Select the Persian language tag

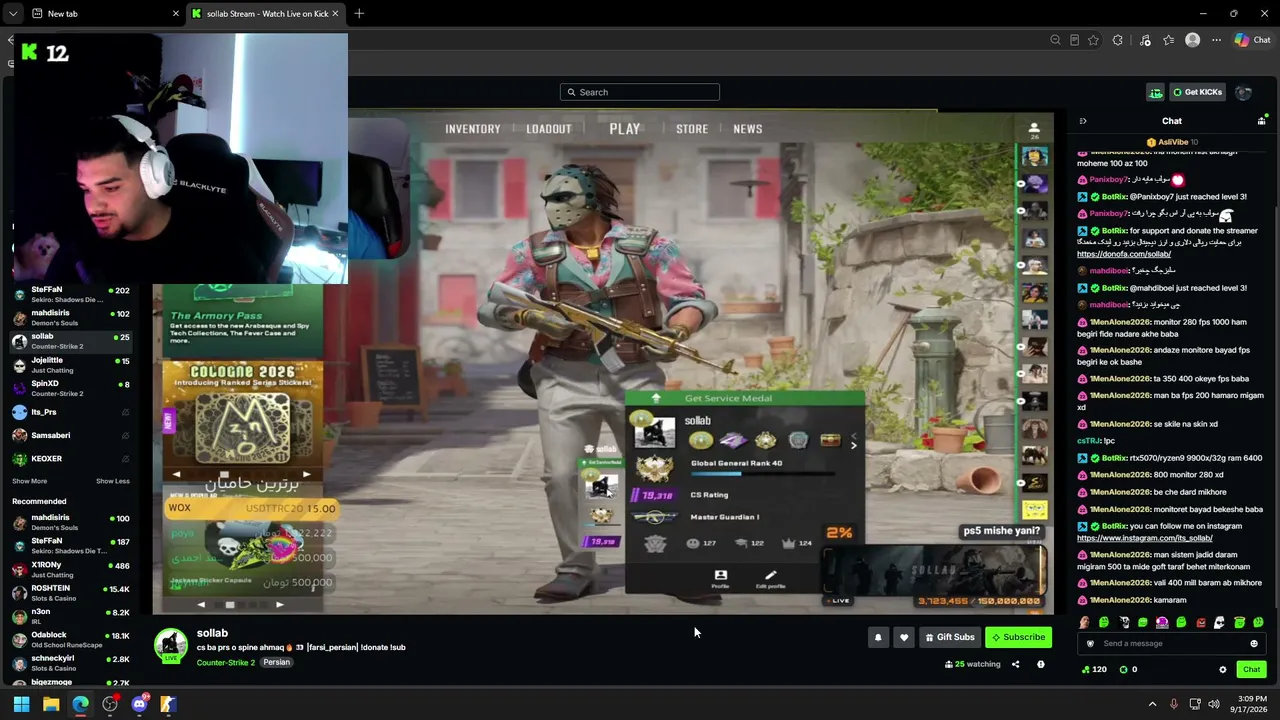277,663
